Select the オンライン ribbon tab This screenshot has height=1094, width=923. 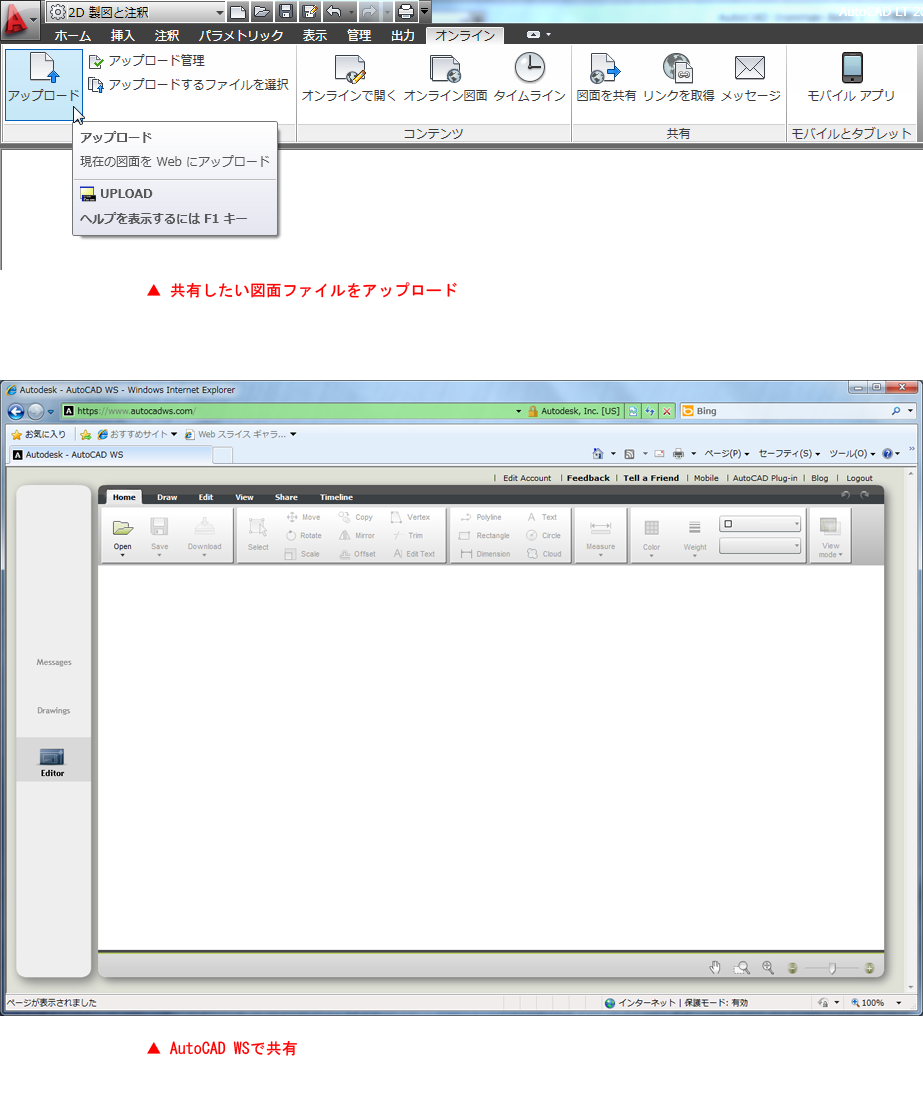click(x=465, y=35)
